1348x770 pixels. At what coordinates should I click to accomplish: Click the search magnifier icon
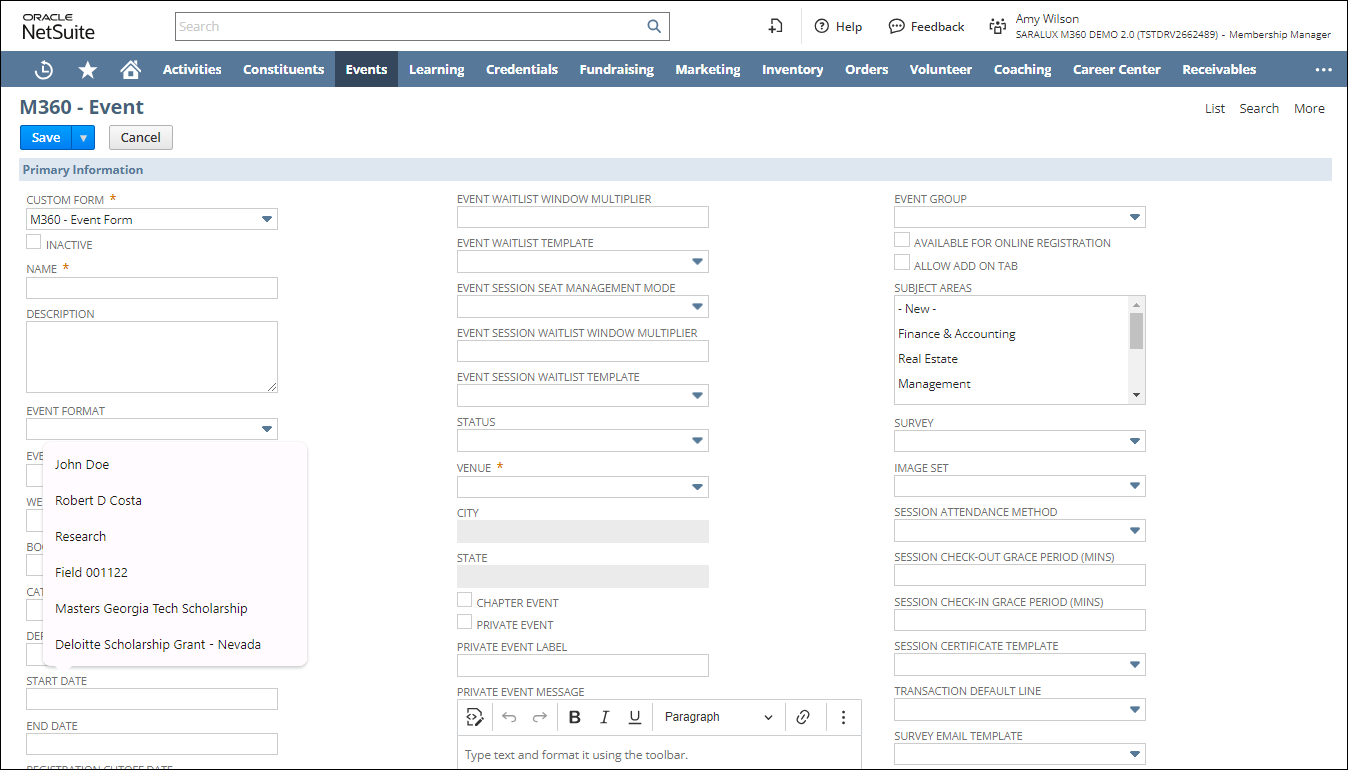(654, 27)
